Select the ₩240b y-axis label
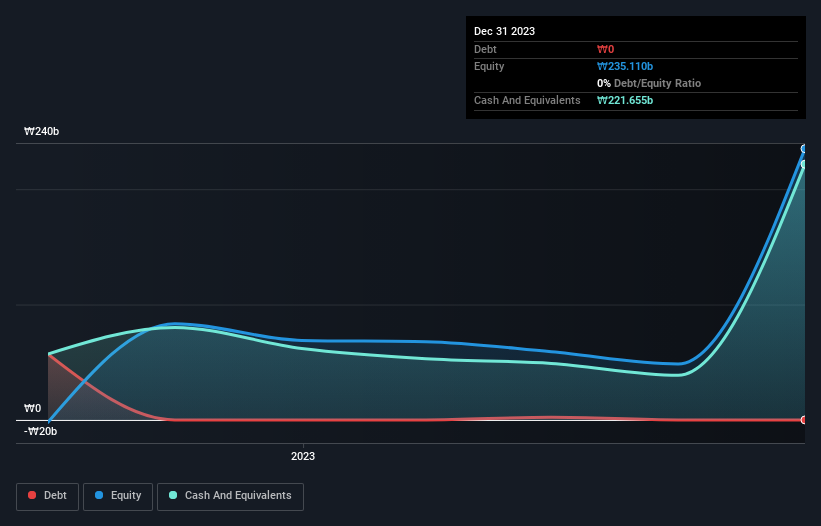The height and width of the screenshot is (526, 821). click(41, 131)
